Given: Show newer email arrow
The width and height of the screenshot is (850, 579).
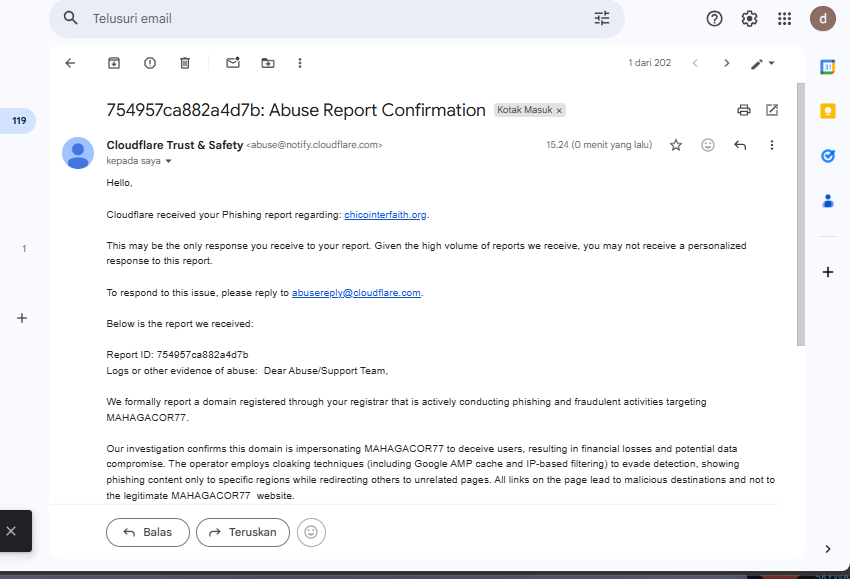Looking at the screenshot, I should (x=695, y=63).
